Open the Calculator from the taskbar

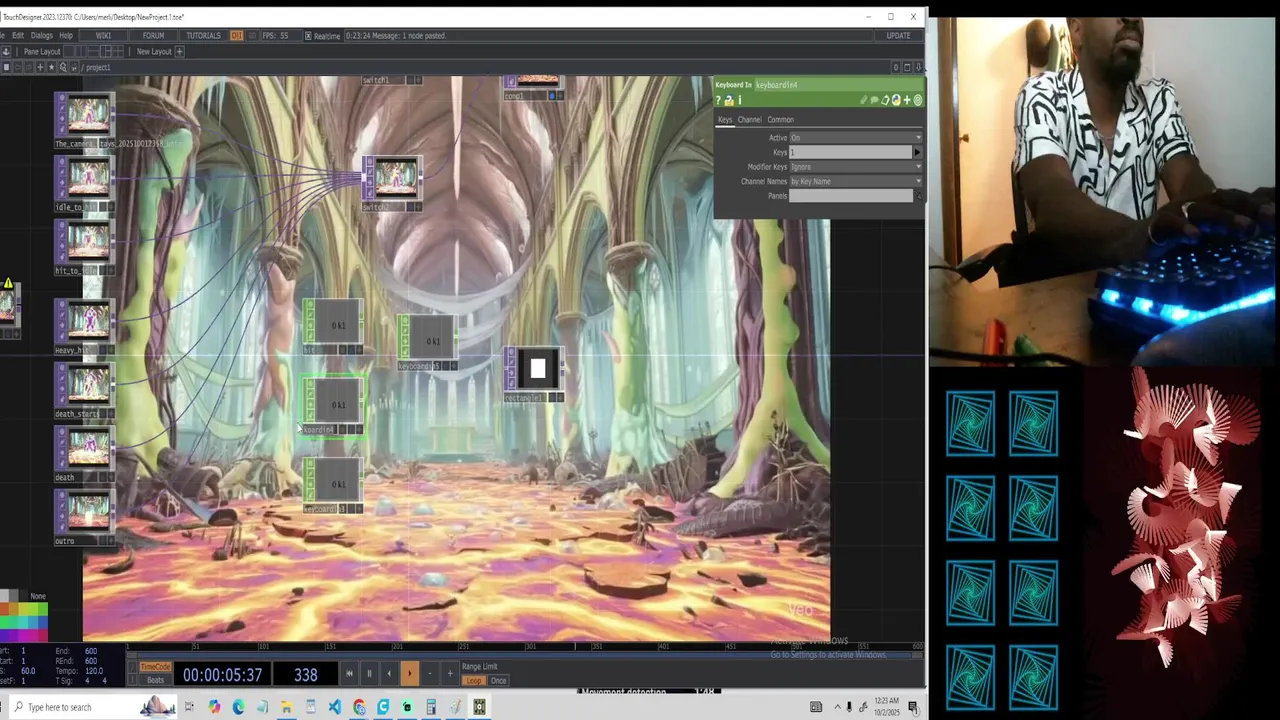(431, 707)
